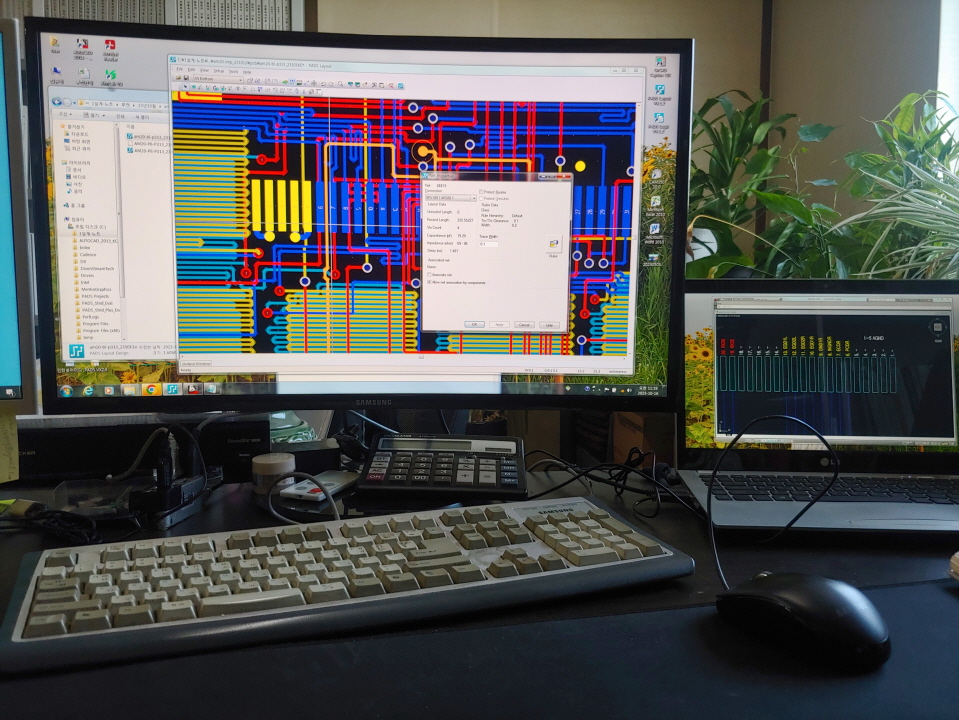Select the first am20 PADS file in Explorer
The width and height of the screenshot is (959, 720).
[148, 137]
